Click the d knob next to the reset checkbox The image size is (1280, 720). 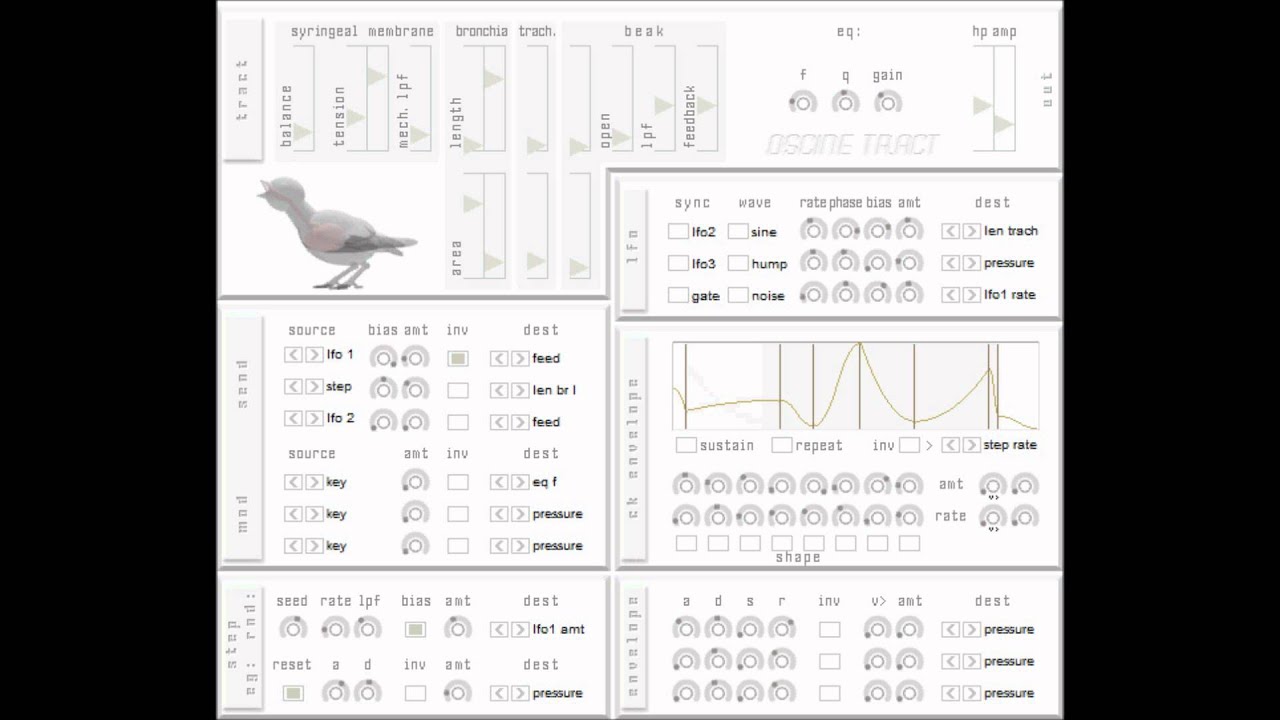pyautogui.click(x=367, y=693)
